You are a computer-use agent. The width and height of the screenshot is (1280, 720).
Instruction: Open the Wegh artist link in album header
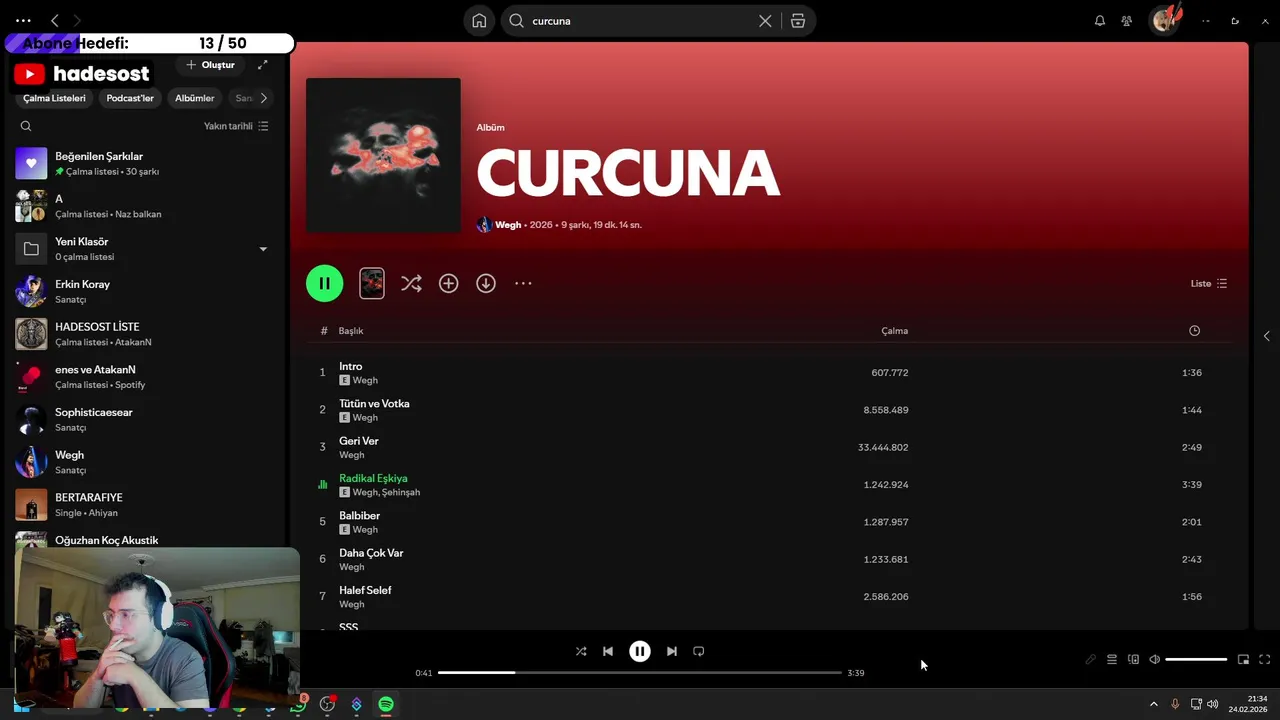click(x=508, y=225)
